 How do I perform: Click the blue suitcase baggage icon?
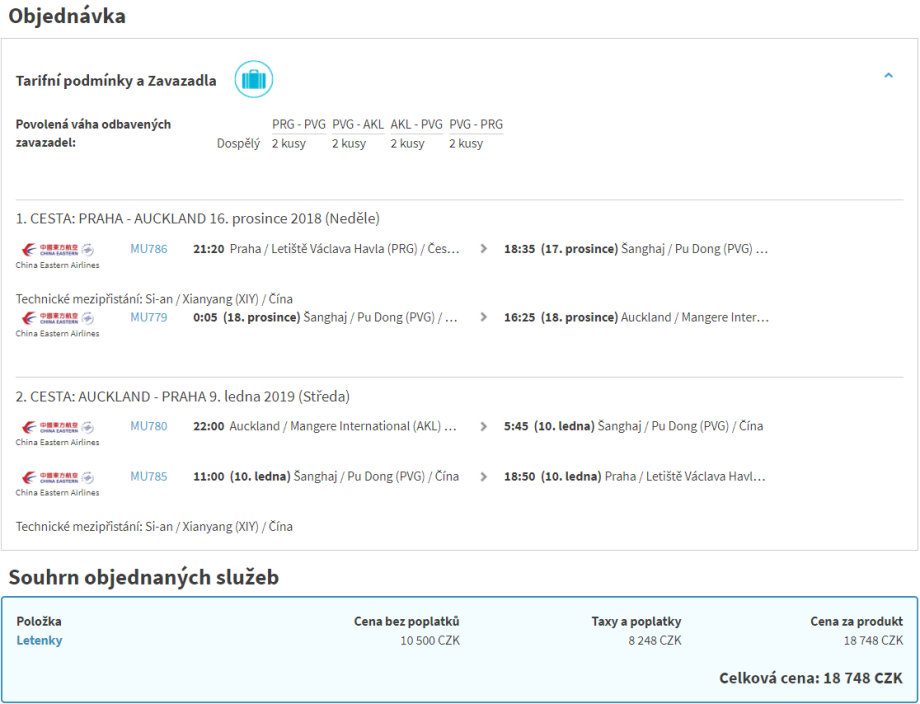pos(254,80)
